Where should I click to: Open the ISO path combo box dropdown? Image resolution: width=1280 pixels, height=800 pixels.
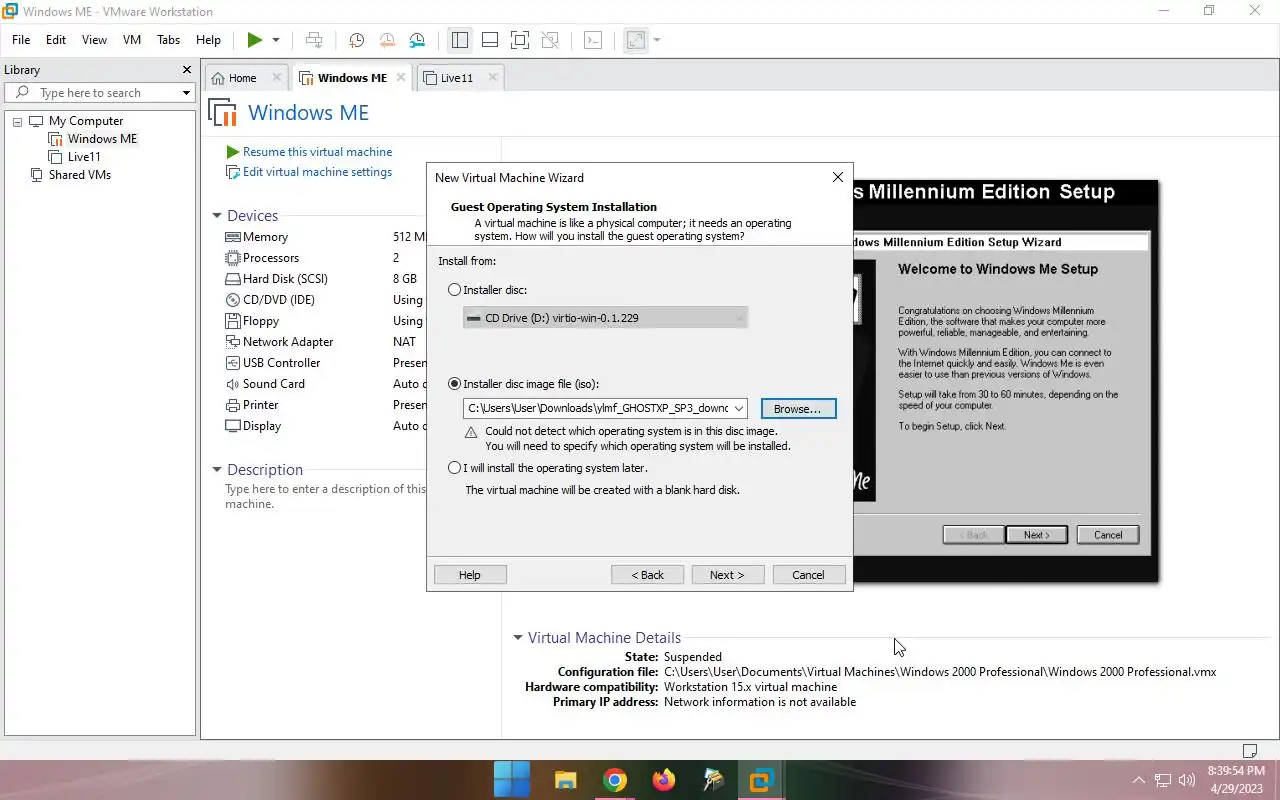coord(739,408)
